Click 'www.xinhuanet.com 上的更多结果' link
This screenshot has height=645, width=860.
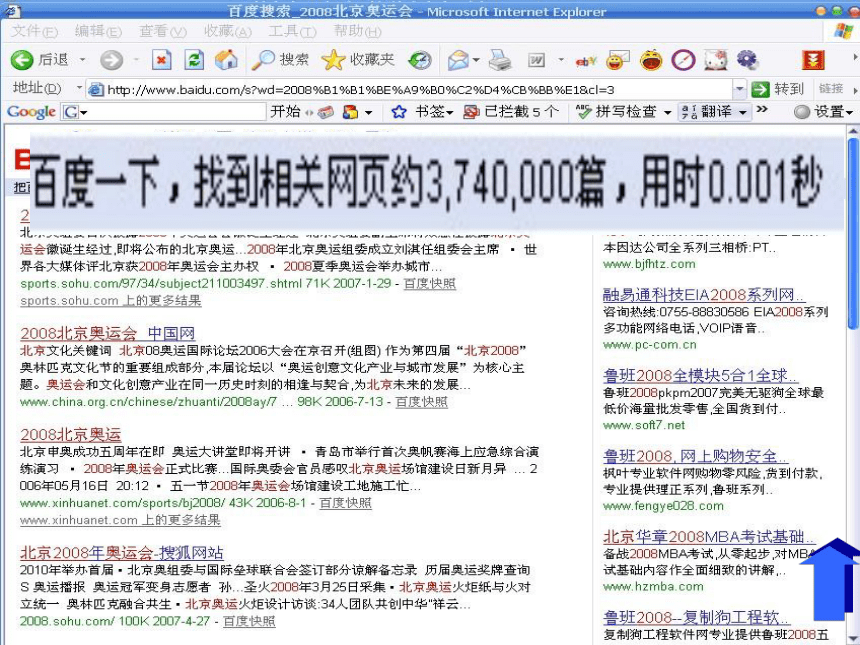pyautogui.click(x=120, y=520)
